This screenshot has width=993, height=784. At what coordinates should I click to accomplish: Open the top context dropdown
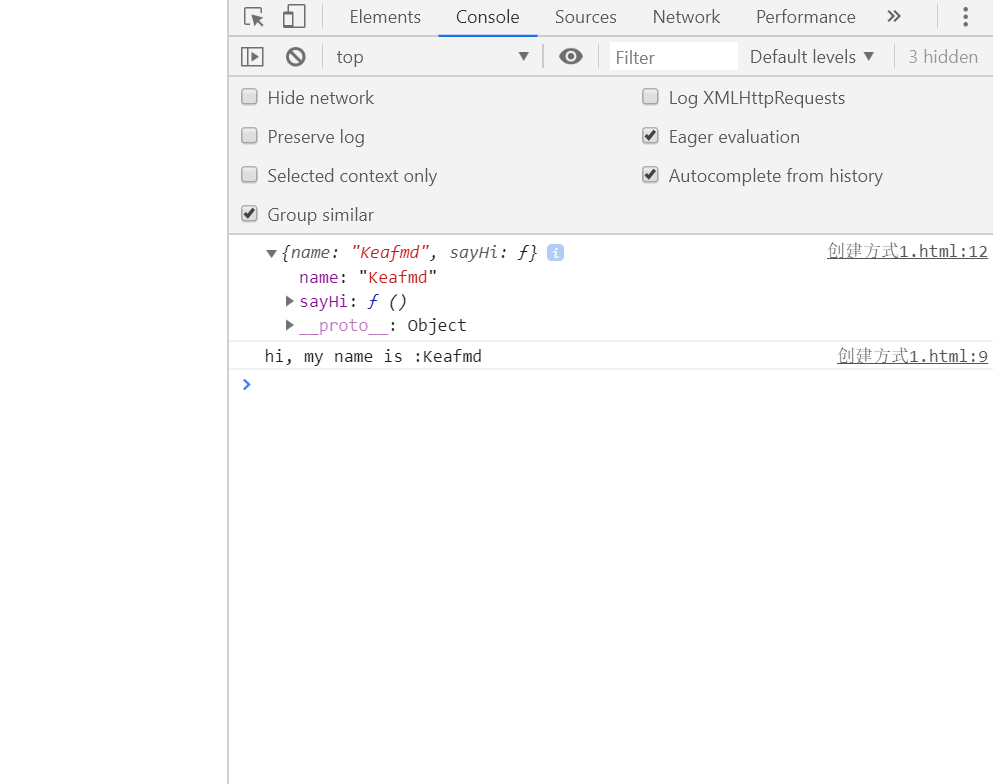point(433,57)
